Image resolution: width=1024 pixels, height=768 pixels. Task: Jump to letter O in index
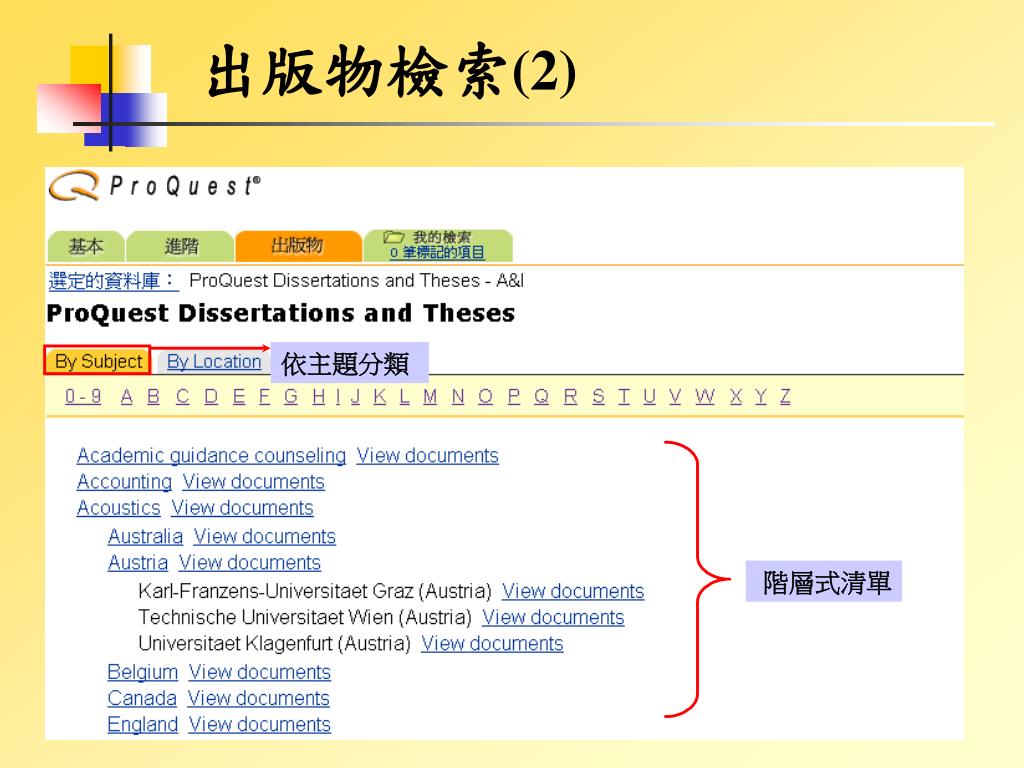point(485,396)
